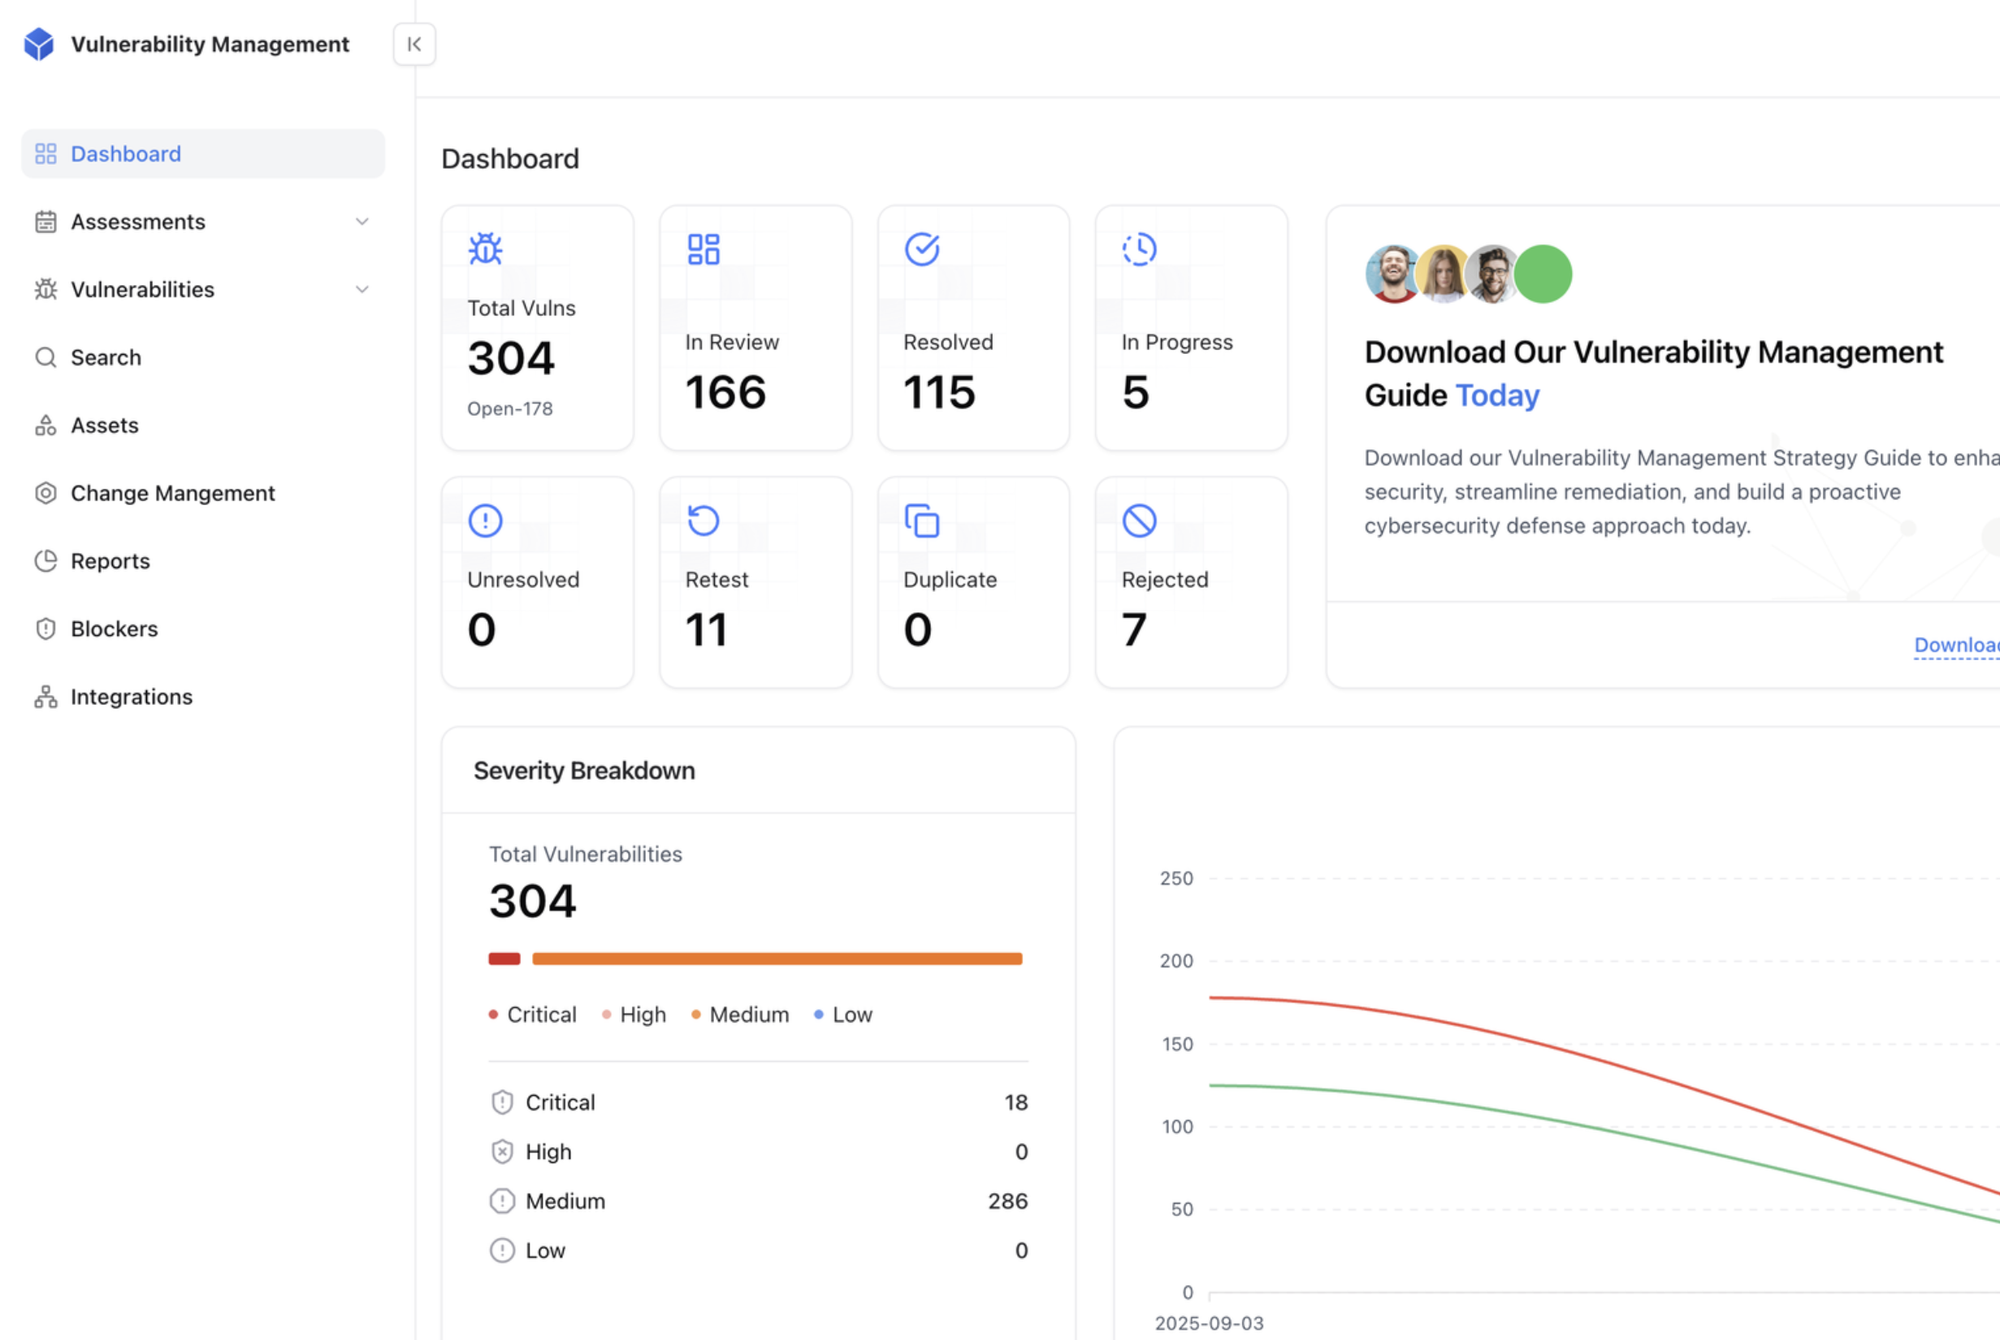Open the Dashboard menu item
The height and width of the screenshot is (1340, 2000).
coord(203,154)
